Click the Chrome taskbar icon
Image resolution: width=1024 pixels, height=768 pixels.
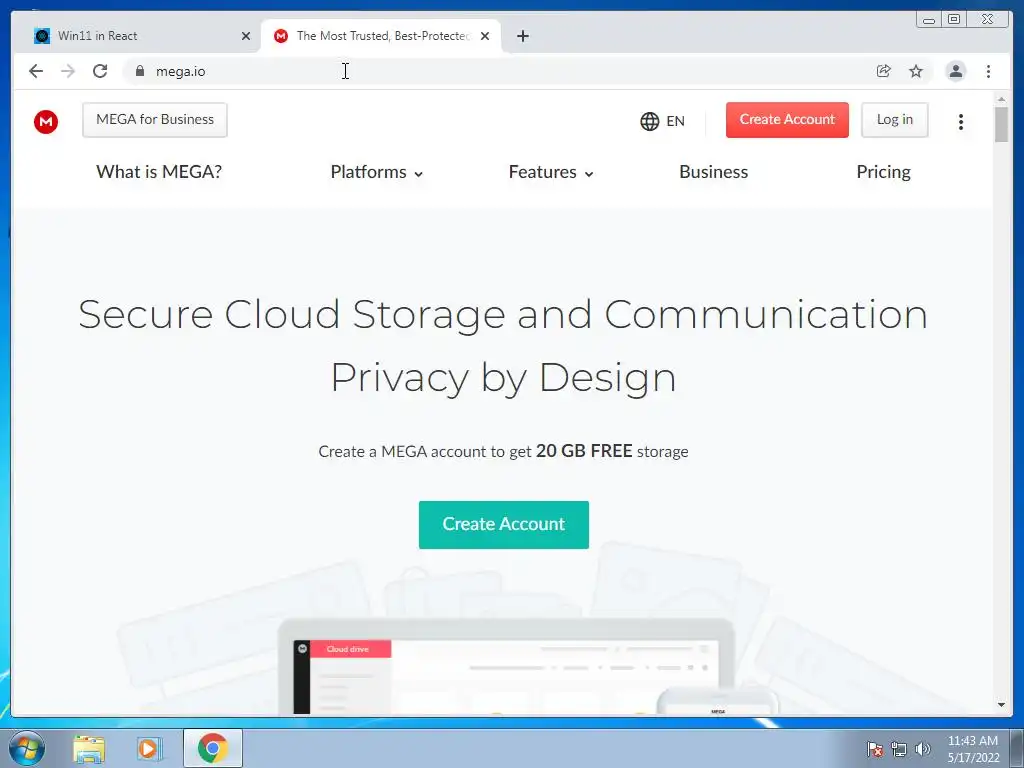point(213,748)
